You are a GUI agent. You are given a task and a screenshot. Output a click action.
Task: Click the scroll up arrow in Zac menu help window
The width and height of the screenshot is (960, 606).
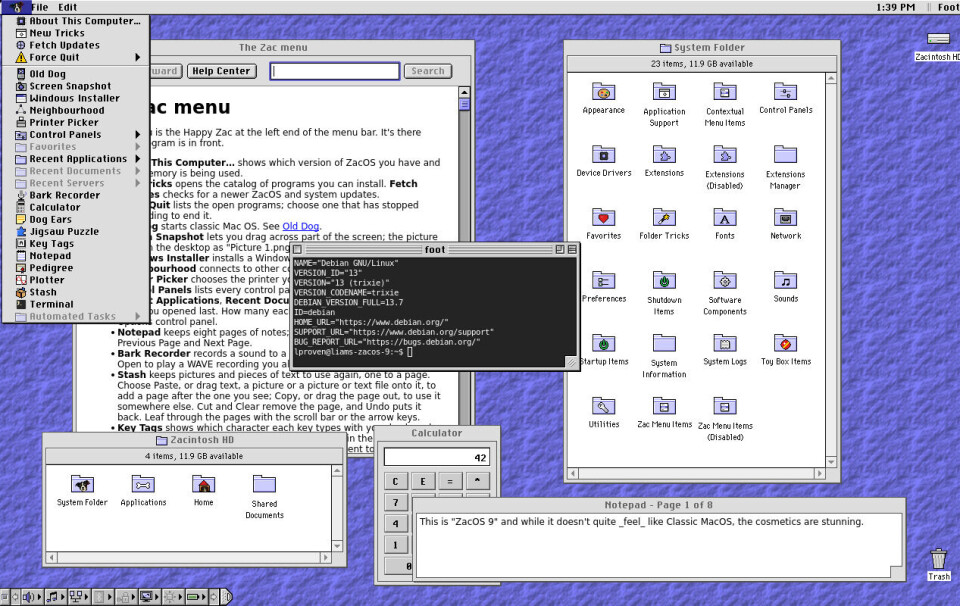(464, 92)
